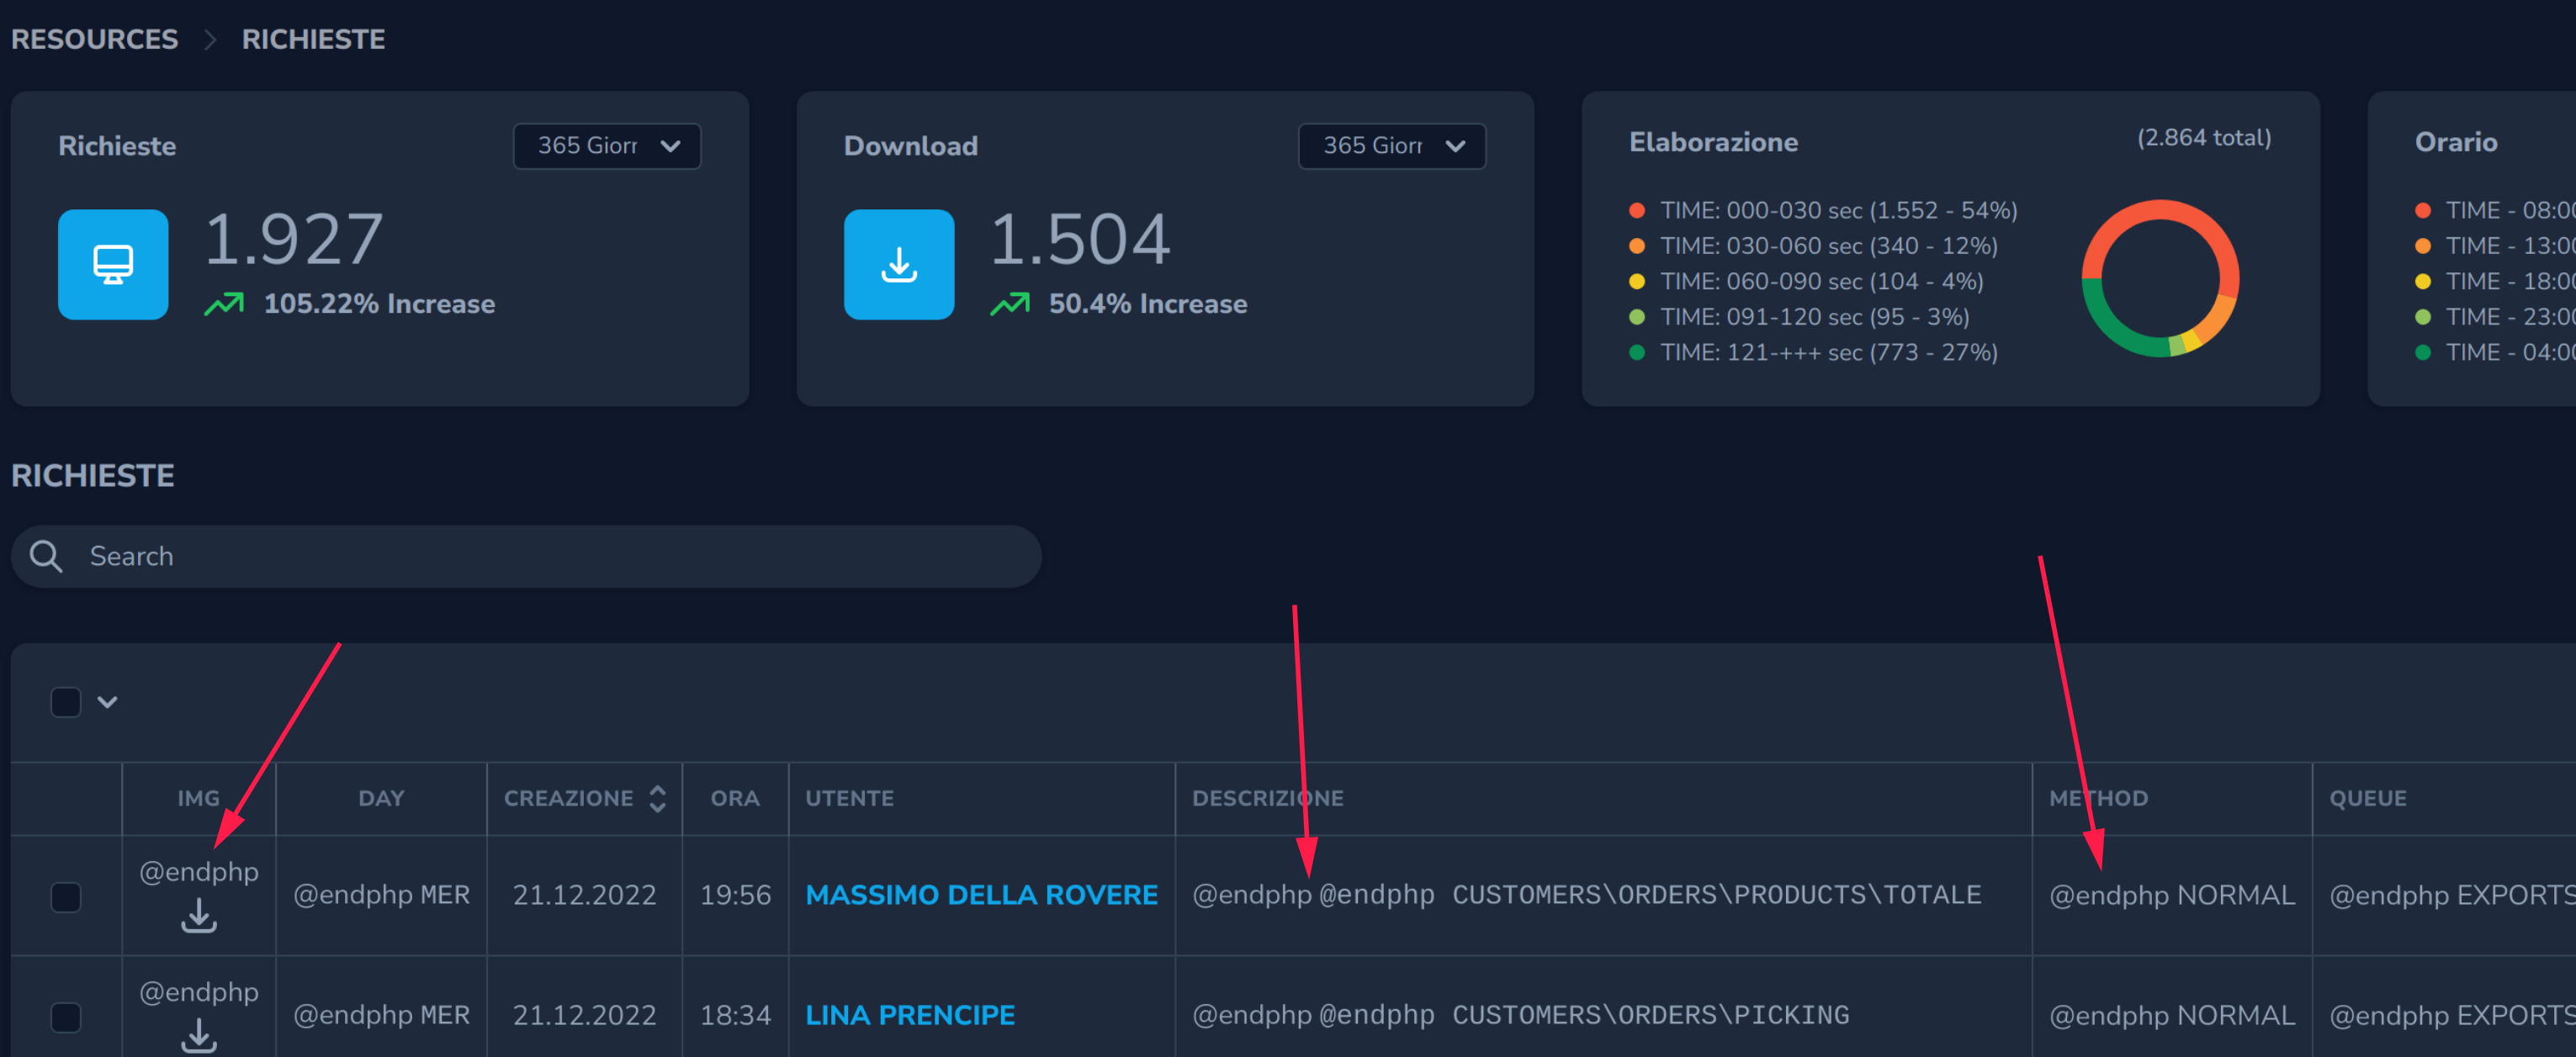The width and height of the screenshot is (2576, 1057).
Task: Toggle the select-all checkbox in table header
Action: tap(66, 702)
